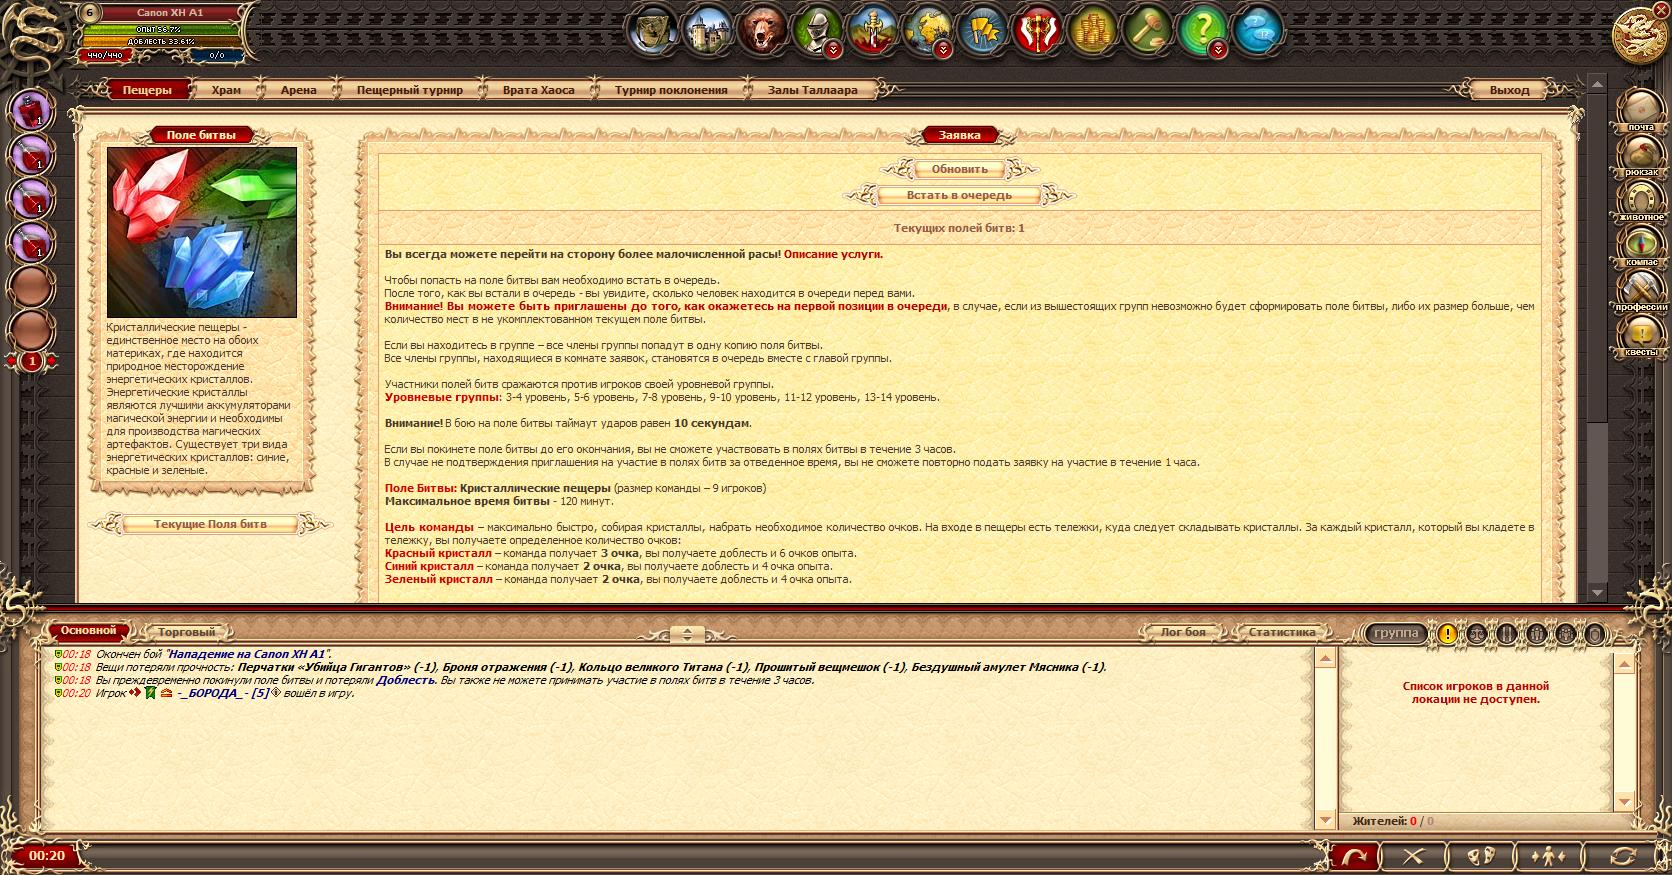Open the рюкзак backpack icon

tap(1640, 155)
